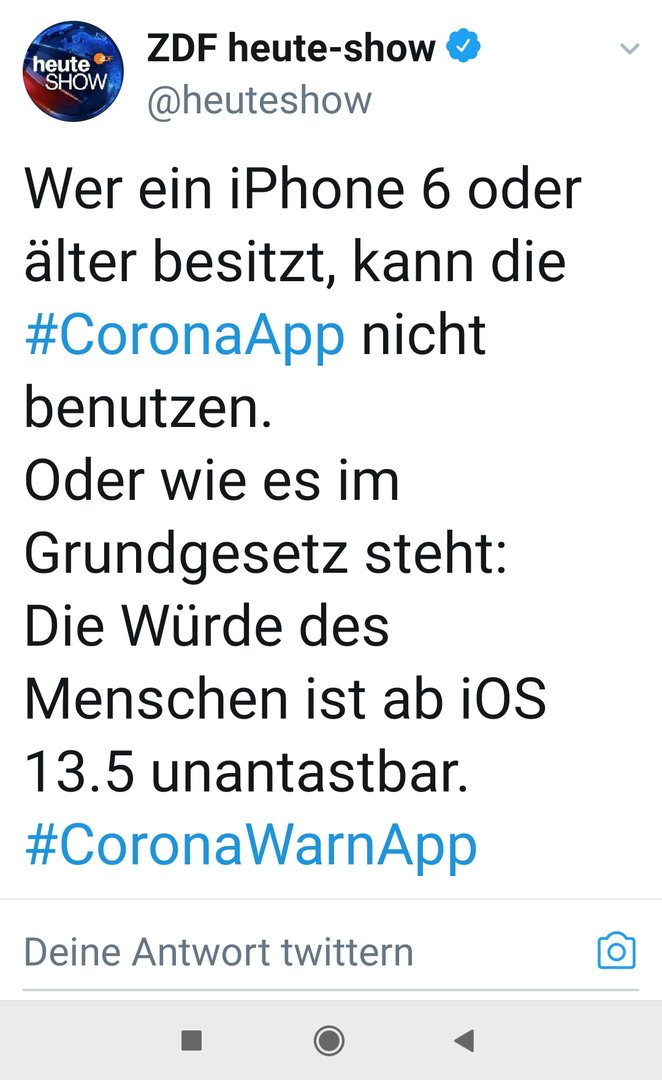The image size is (662, 1080).
Task: Open the #CoronaWarnApp hashtag
Action: coord(251,846)
